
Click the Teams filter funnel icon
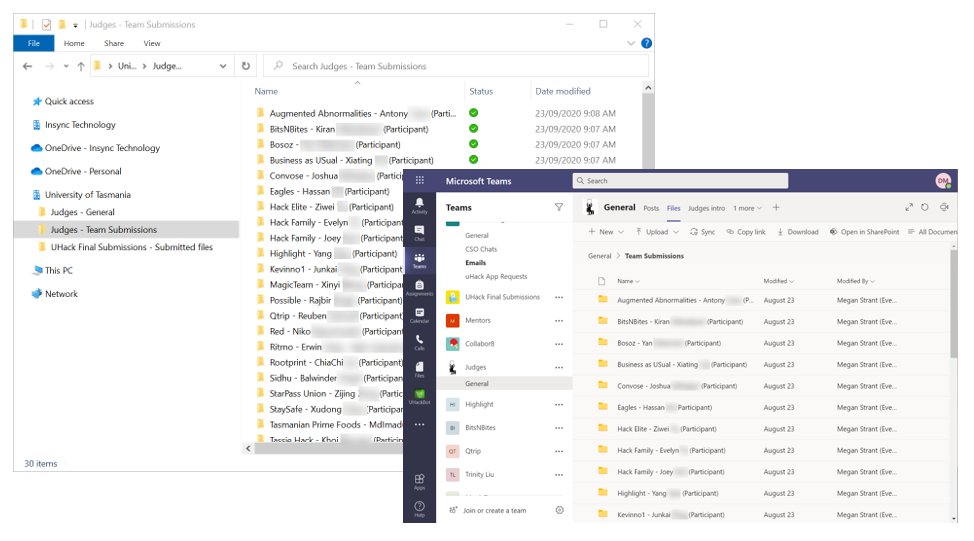559,207
